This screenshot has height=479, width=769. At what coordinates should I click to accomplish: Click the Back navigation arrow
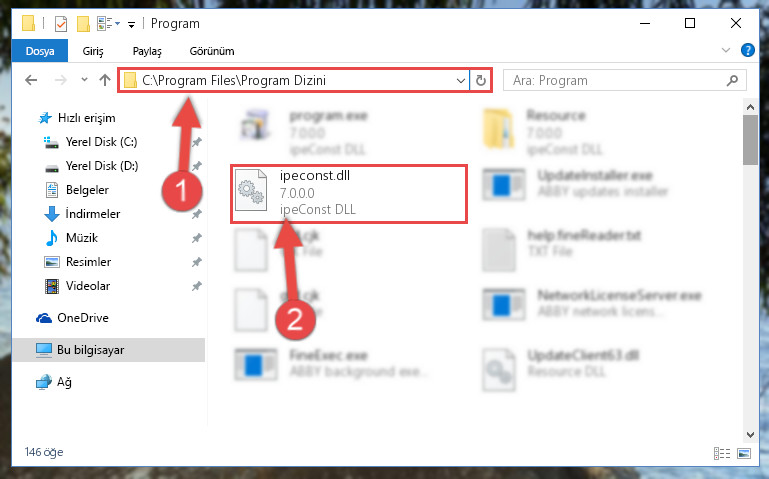click(31, 80)
